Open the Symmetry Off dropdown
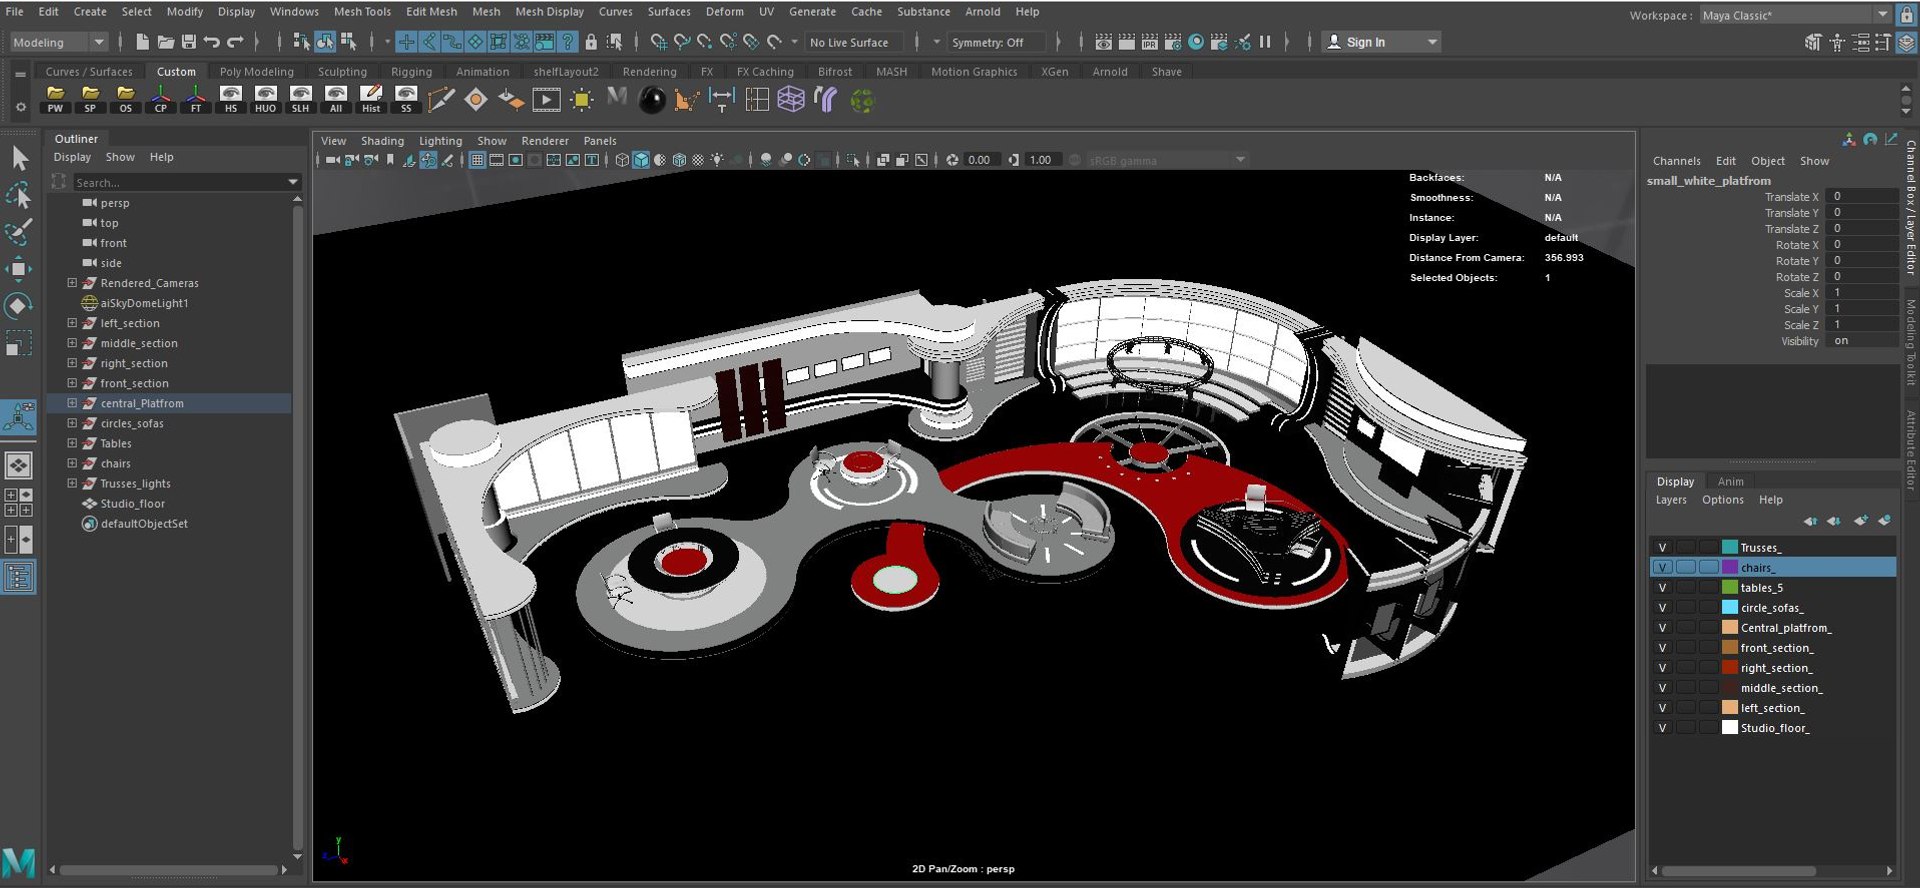Image resolution: width=1920 pixels, height=888 pixels. pyautogui.click(x=995, y=42)
